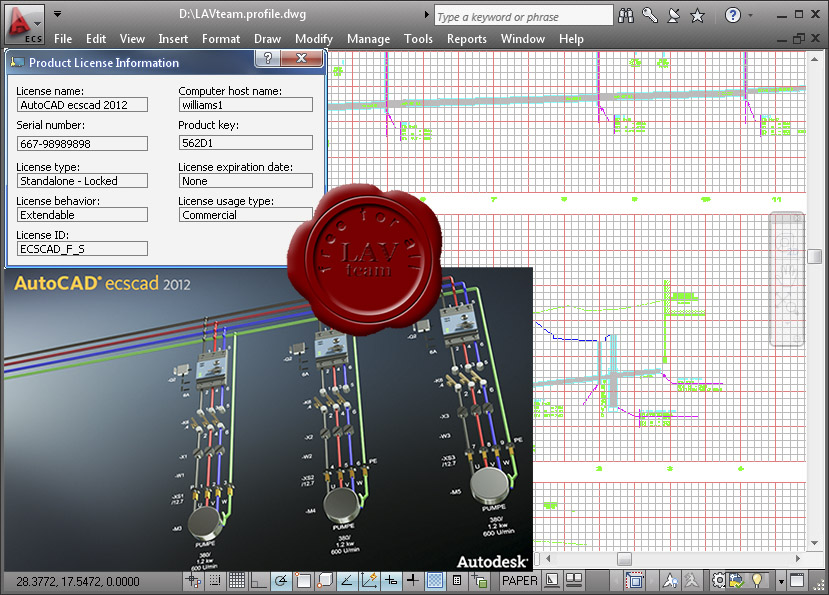829x595 pixels.
Task: Toggle Lineweight display icon
Action: (412, 581)
